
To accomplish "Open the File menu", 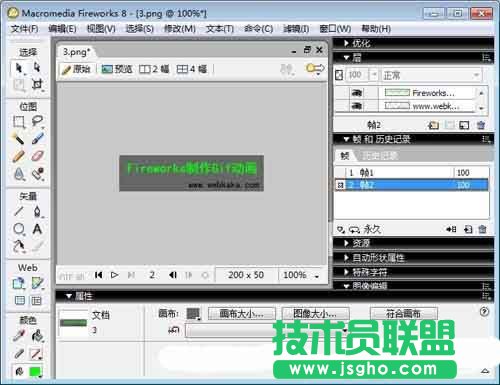I will pyautogui.click(x=24, y=29).
